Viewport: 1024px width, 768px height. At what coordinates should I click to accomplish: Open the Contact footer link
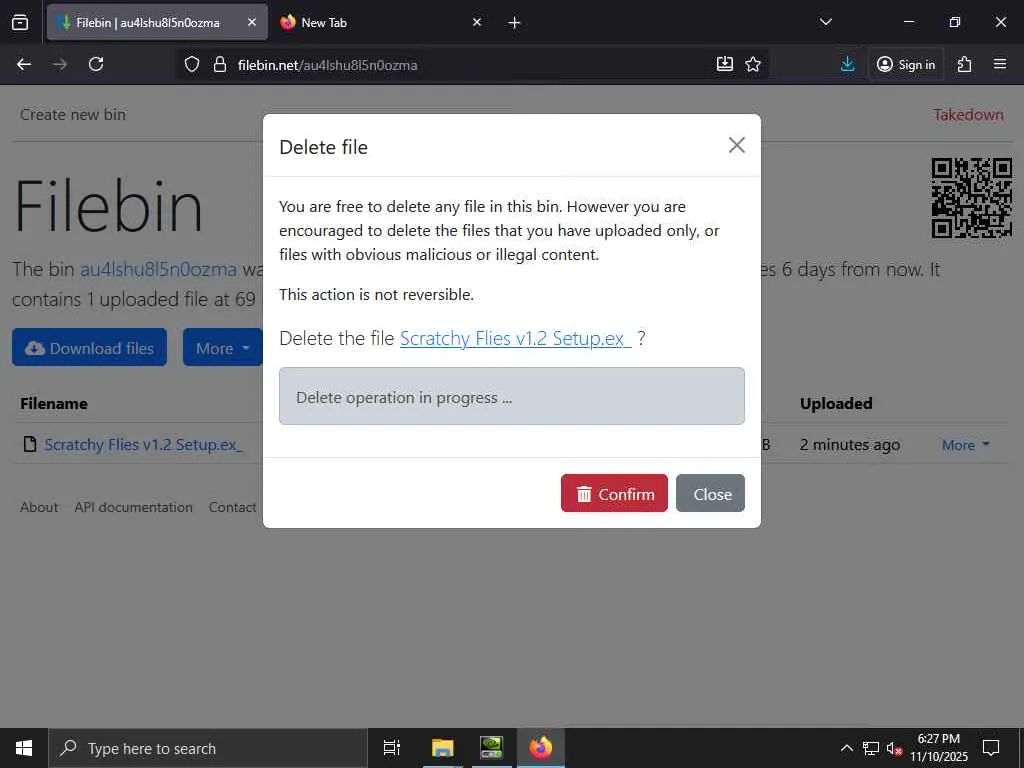(x=232, y=507)
